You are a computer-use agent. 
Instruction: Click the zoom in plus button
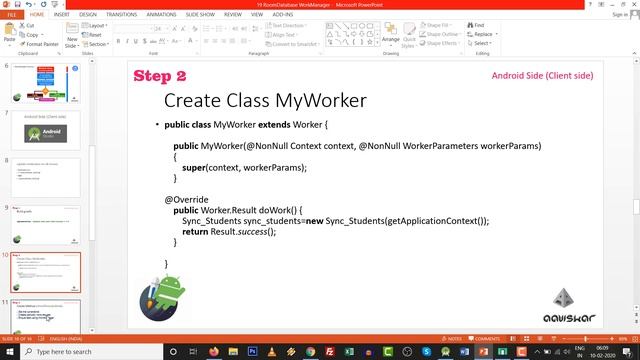point(612,339)
